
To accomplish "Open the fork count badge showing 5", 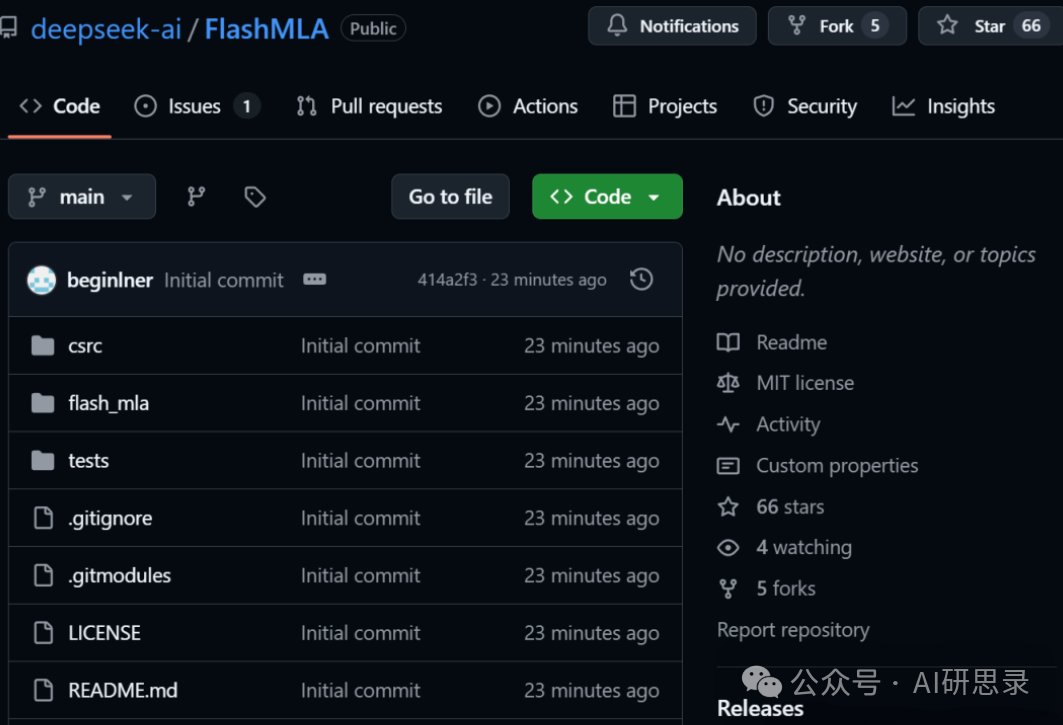I will (x=875, y=26).
